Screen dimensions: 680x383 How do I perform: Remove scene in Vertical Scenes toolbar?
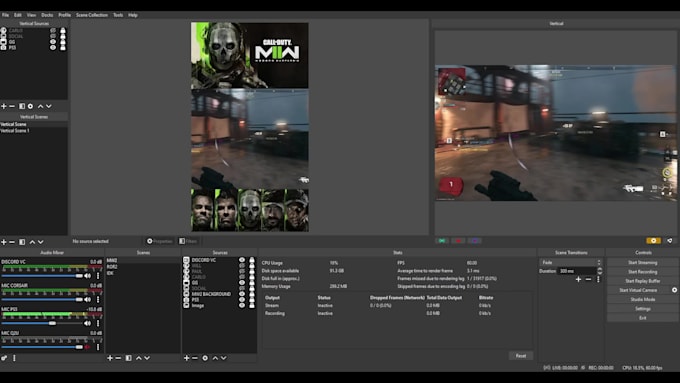point(12,242)
